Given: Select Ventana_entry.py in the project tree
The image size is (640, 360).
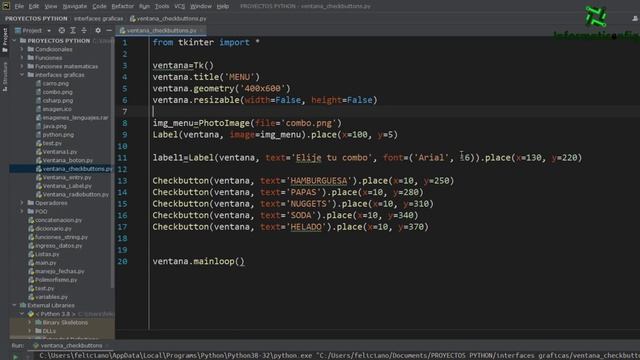Looking at the screenshot, I should (x=67, y=178).
